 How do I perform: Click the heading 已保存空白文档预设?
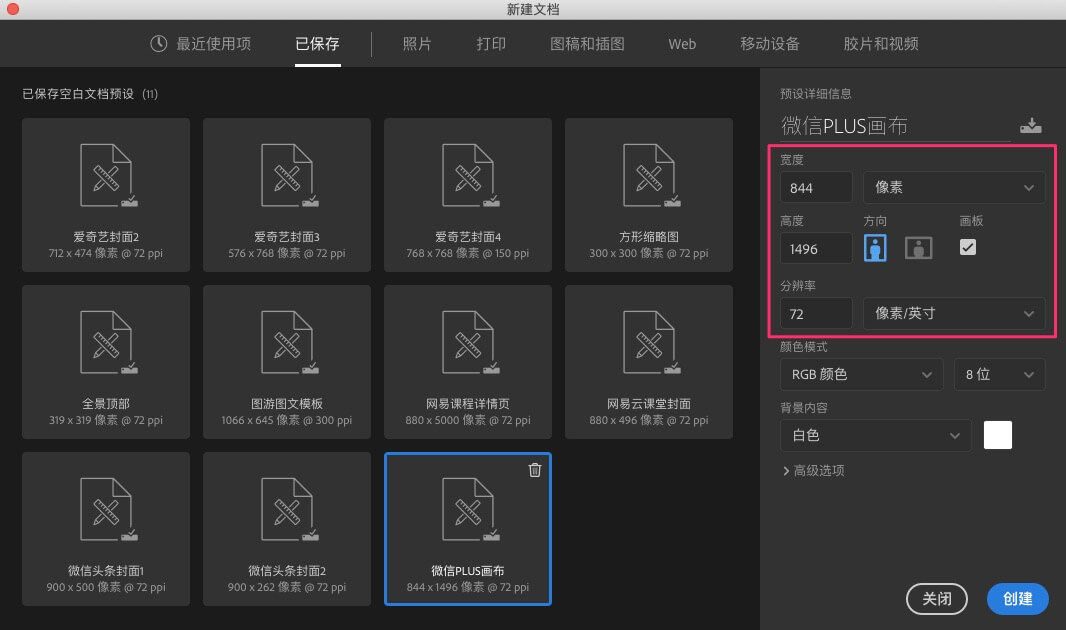(78, 94)
